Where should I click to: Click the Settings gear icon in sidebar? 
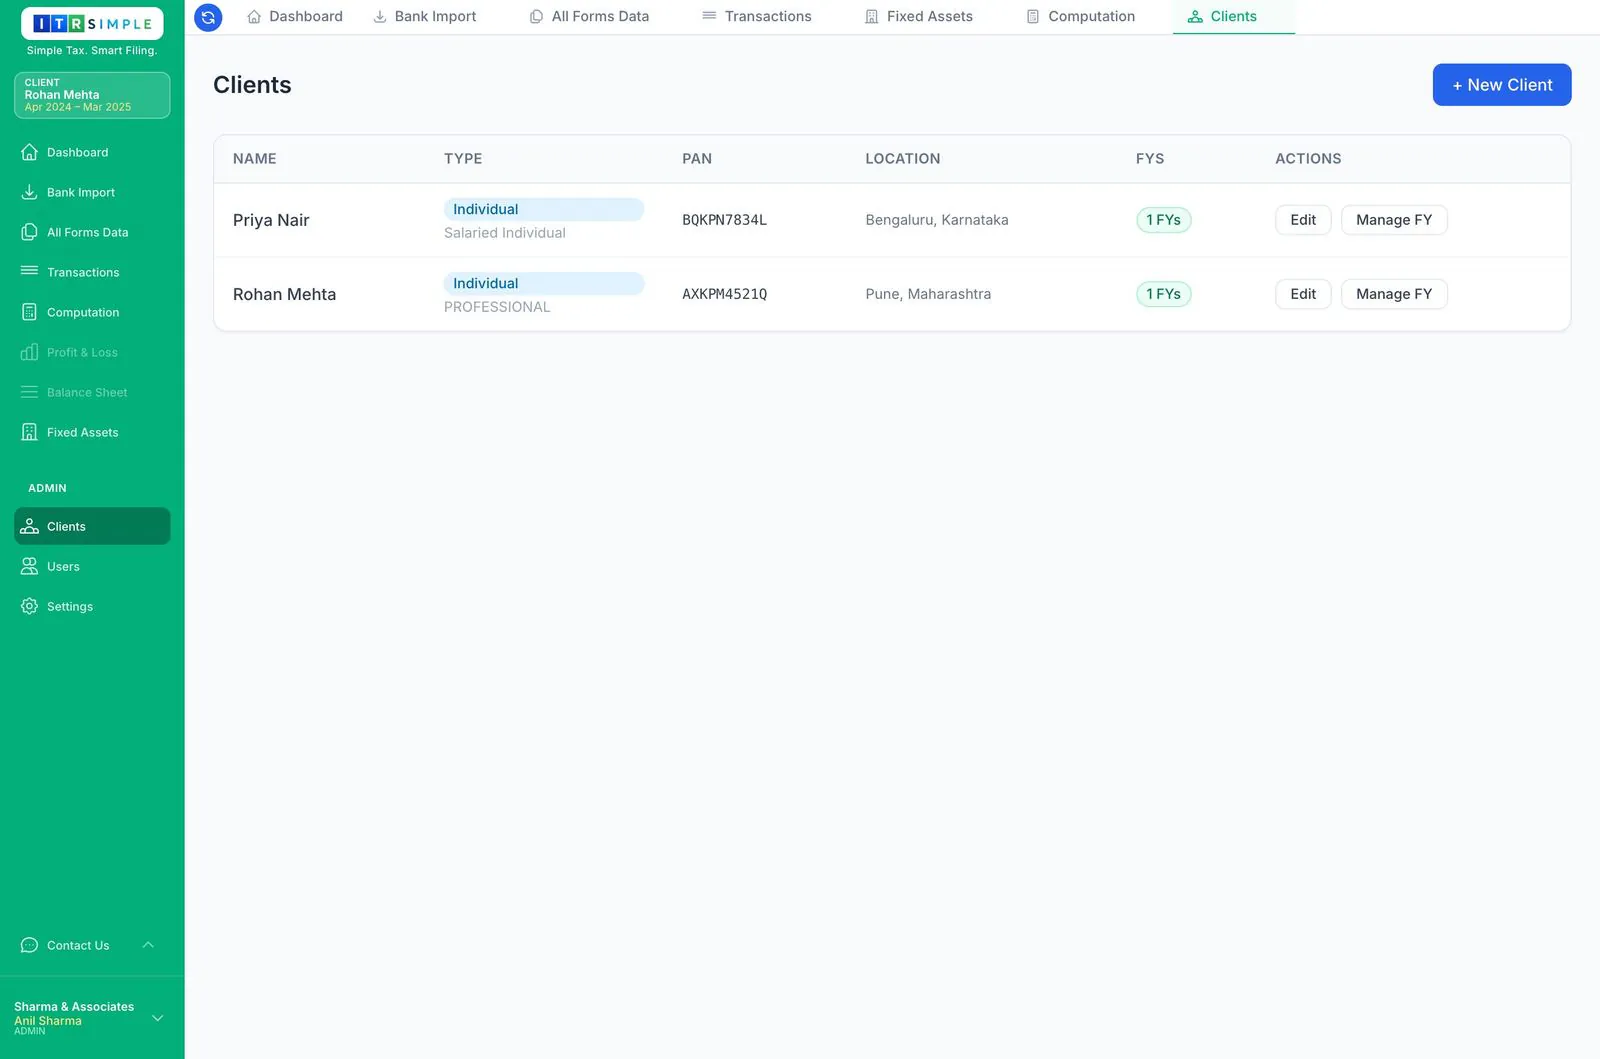tap(30, 606)
